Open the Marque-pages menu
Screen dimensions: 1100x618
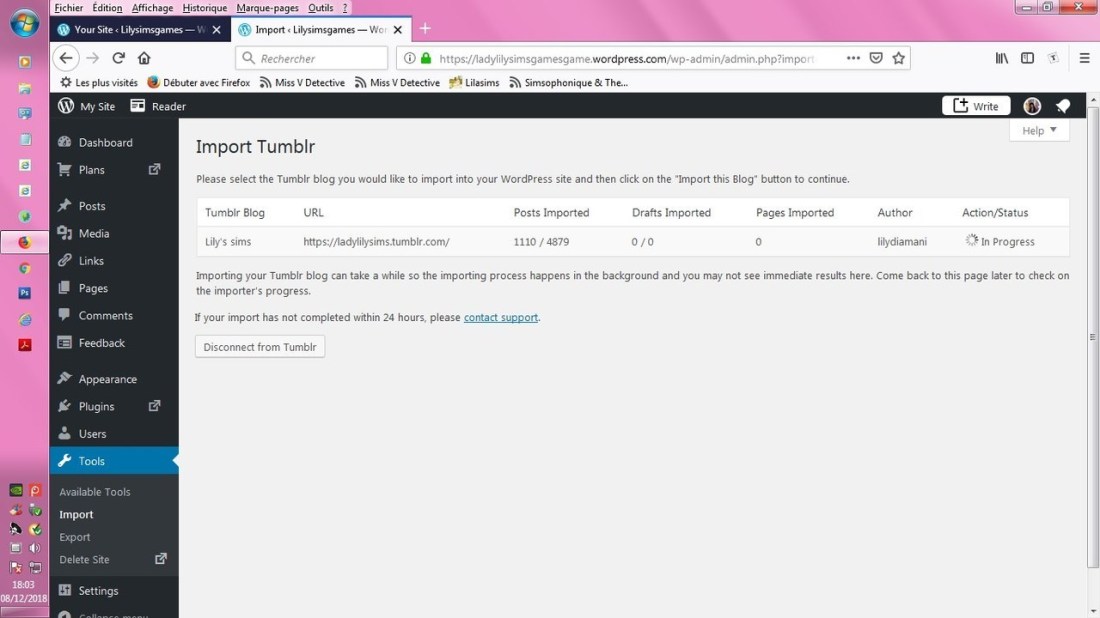pyautogui.click(x=267, y=8)
